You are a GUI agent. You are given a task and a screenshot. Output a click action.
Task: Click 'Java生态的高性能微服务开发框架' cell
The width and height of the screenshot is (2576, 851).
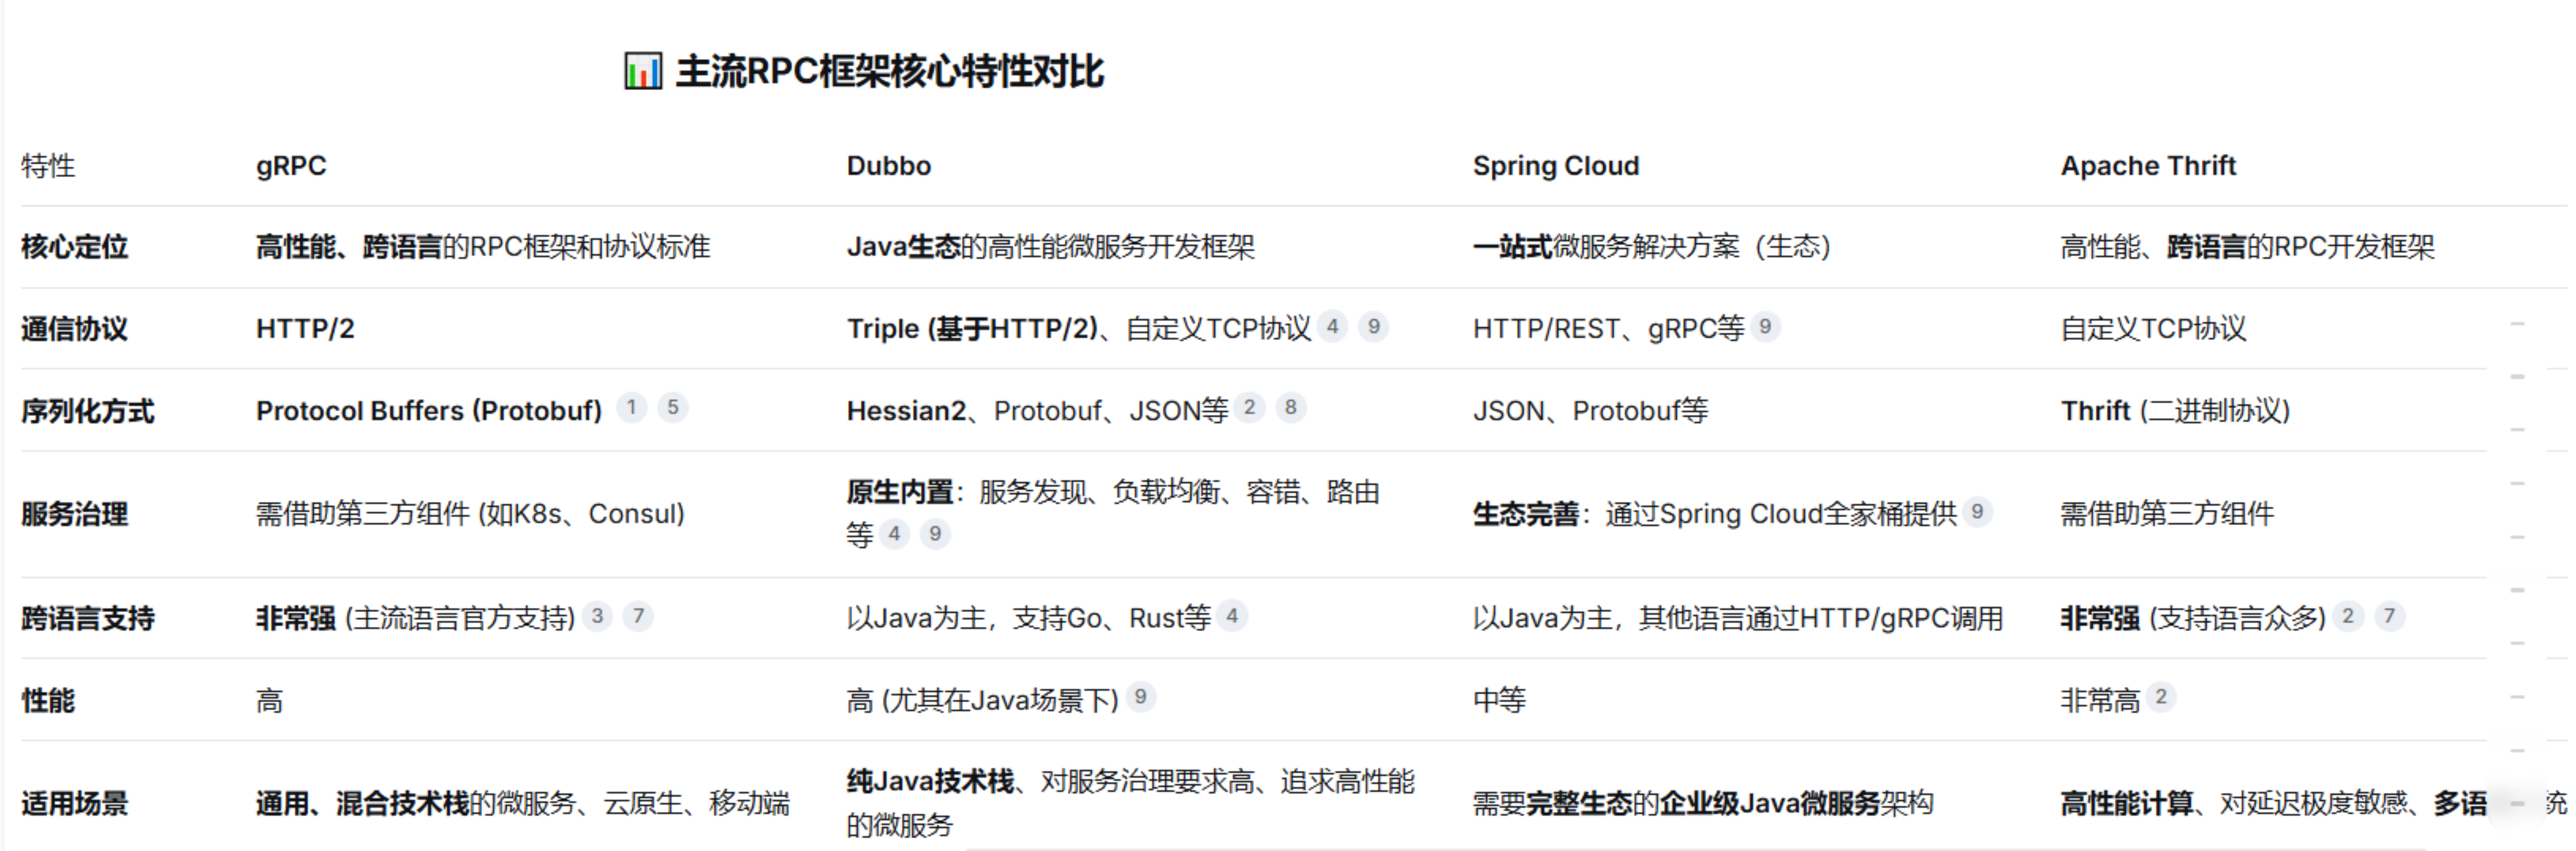tap(1051, 247)
